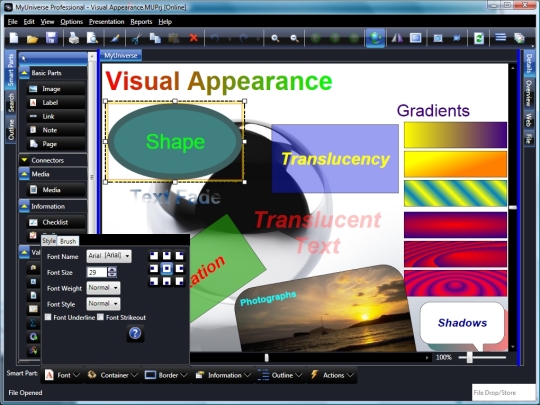Delete selection with the red X icon
Screen dimensions: 540x405
point(194,38)
